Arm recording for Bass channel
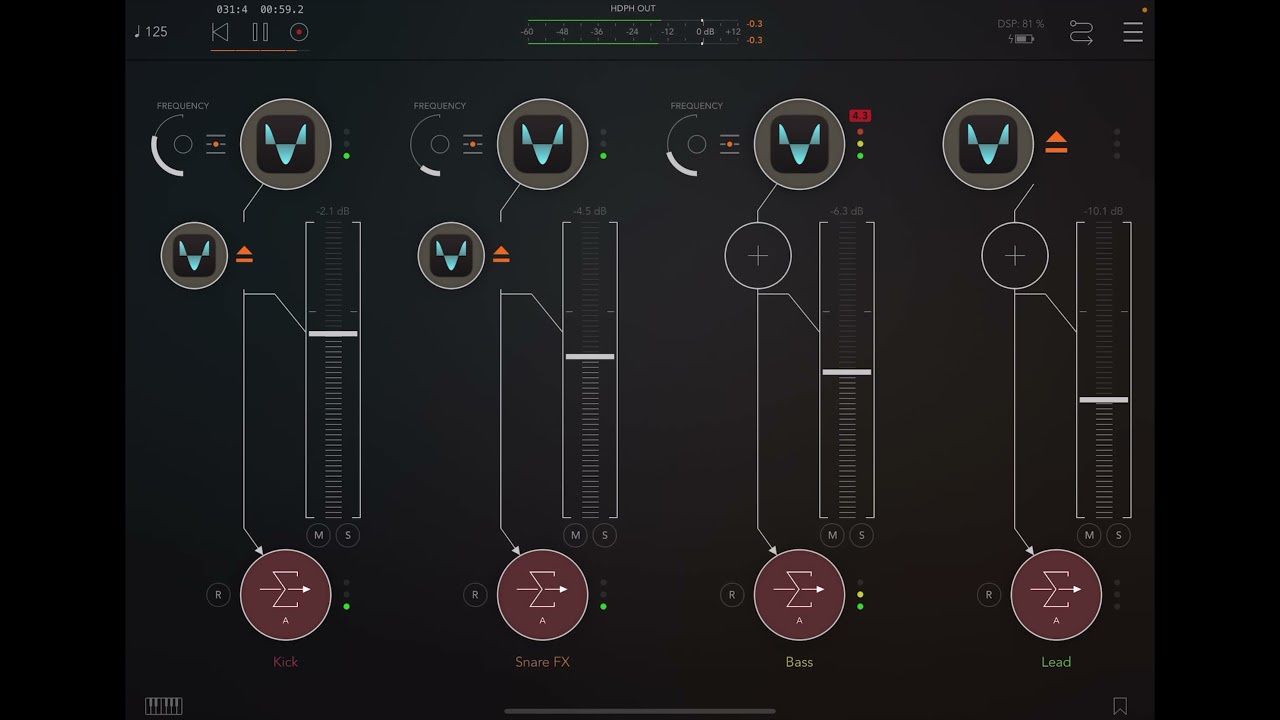The image size is (1280, 720). tap(732, 595)
